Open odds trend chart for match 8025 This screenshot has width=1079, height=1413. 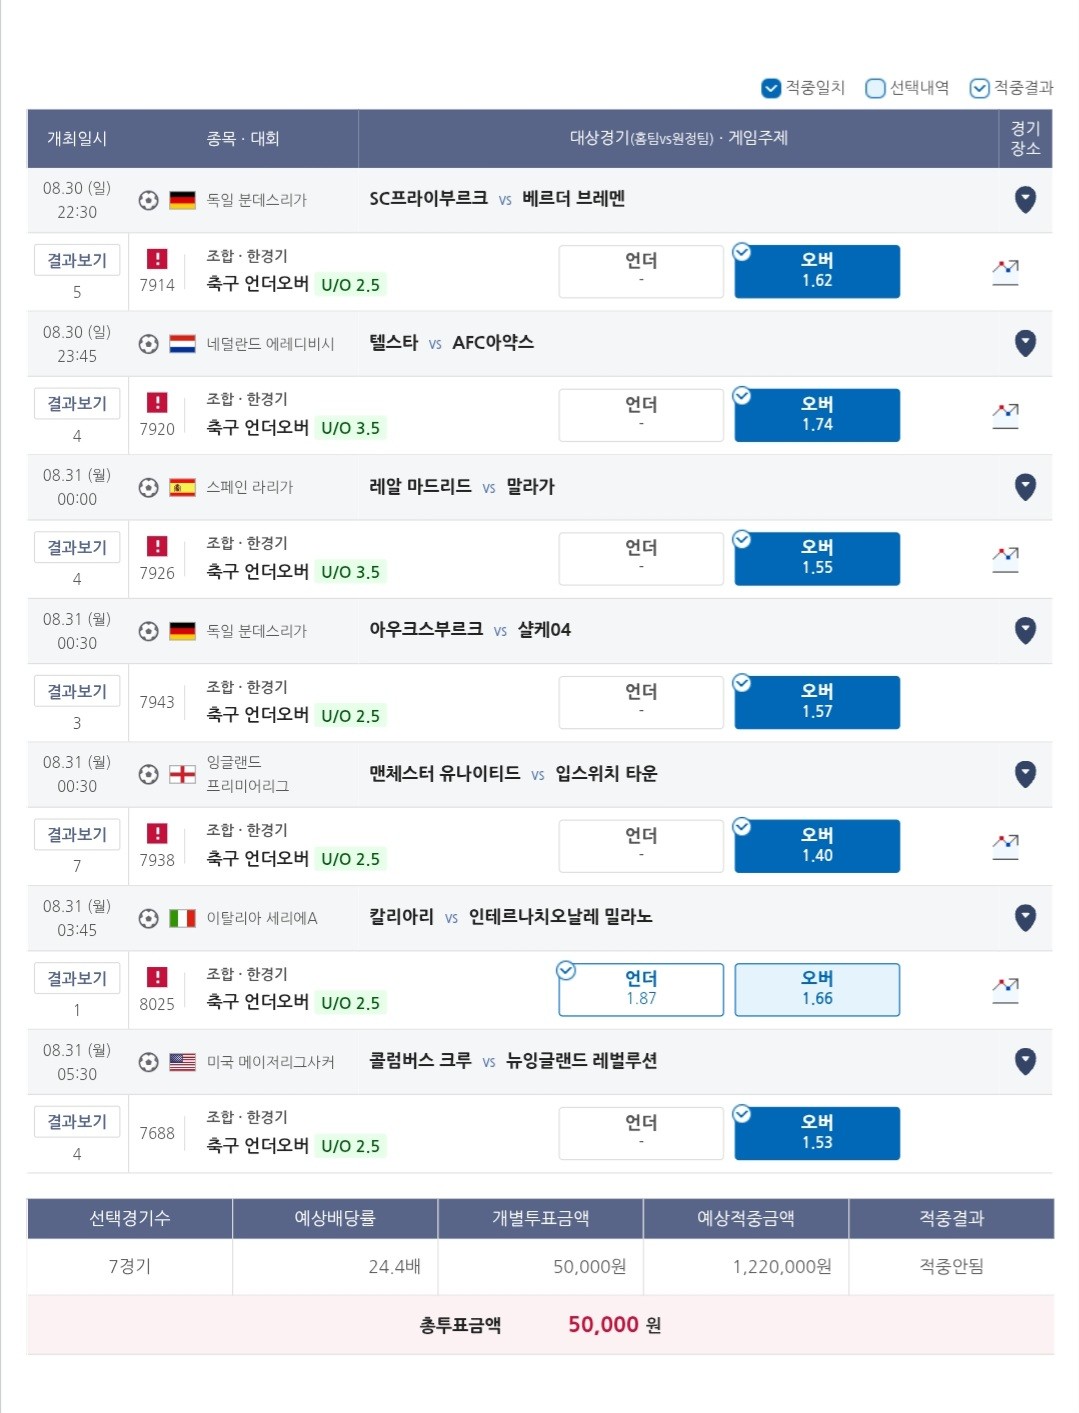[1005, 990]
